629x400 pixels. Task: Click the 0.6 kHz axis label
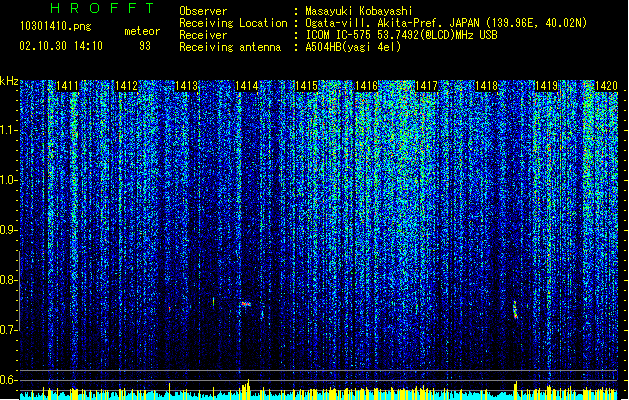[8, 380]
